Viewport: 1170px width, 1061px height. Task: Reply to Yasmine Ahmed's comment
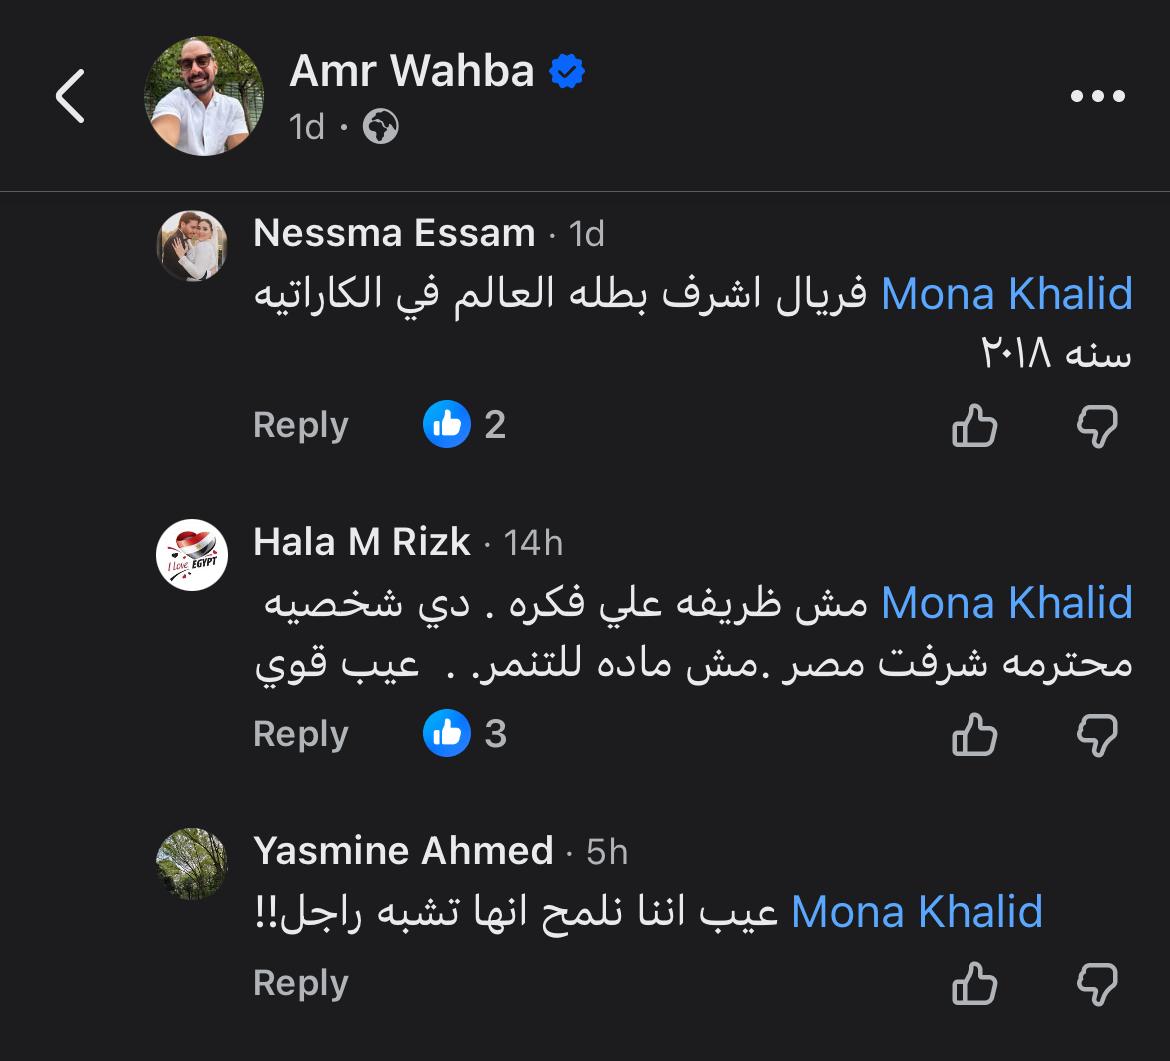[x=300, y=983]
